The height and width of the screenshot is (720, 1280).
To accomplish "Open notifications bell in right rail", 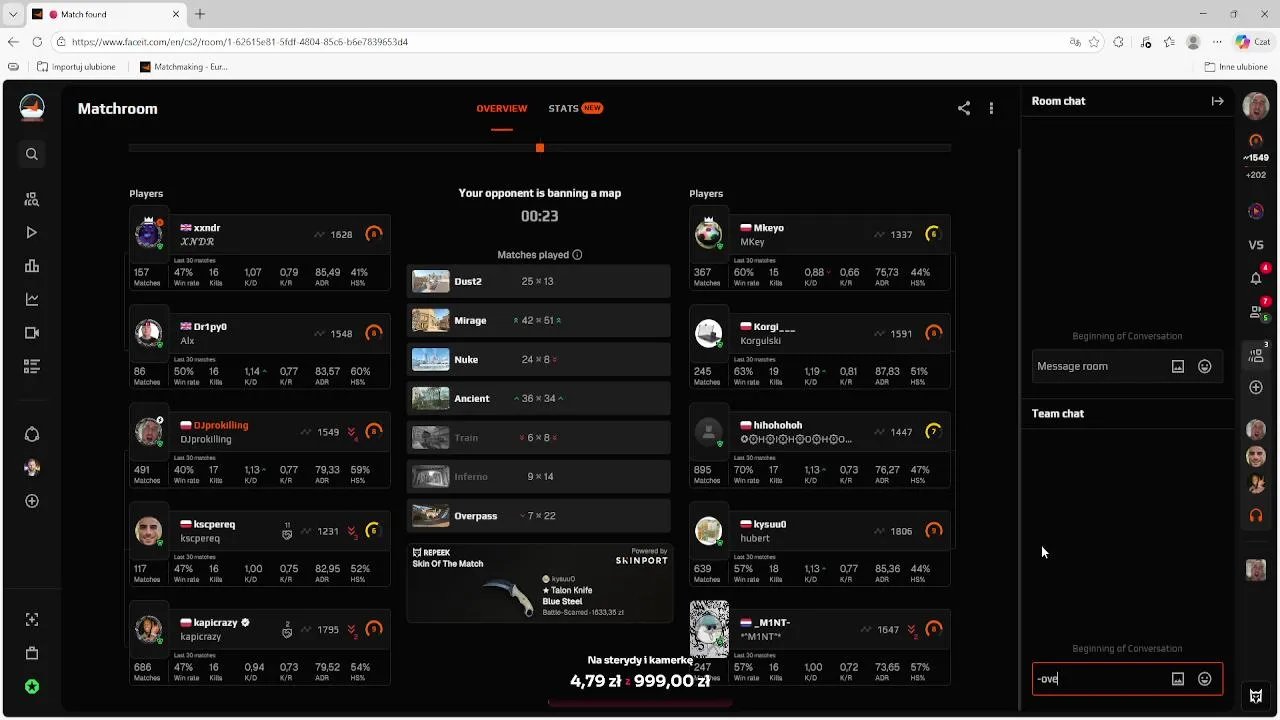I will click(1256, 278).
